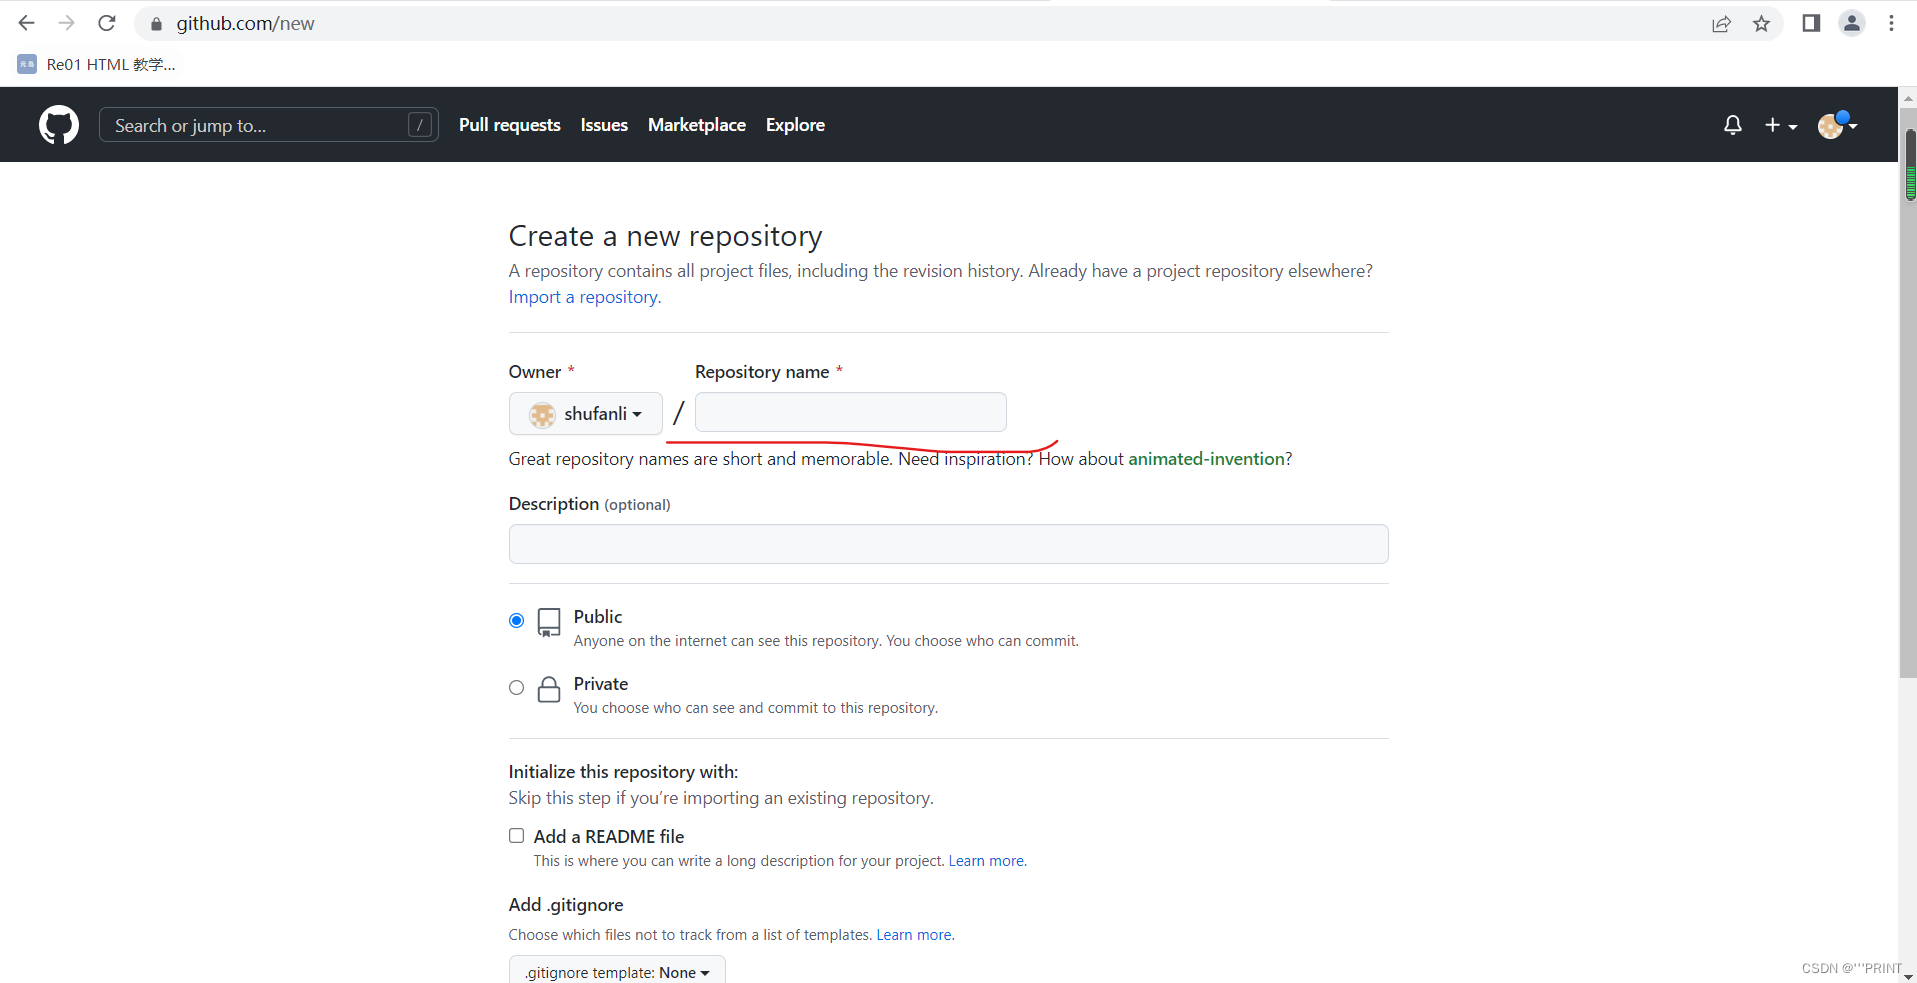Click into the Repository name field
The width and height of the screenshot is (1917, 983).
tap(850, 412)
